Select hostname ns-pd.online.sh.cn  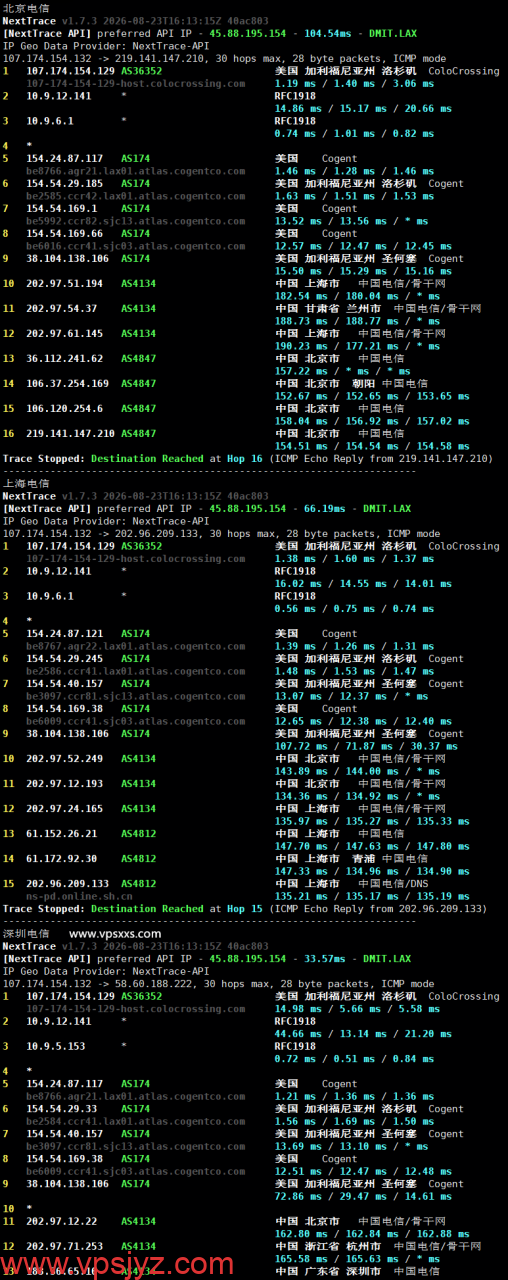(x=80, y=896)
